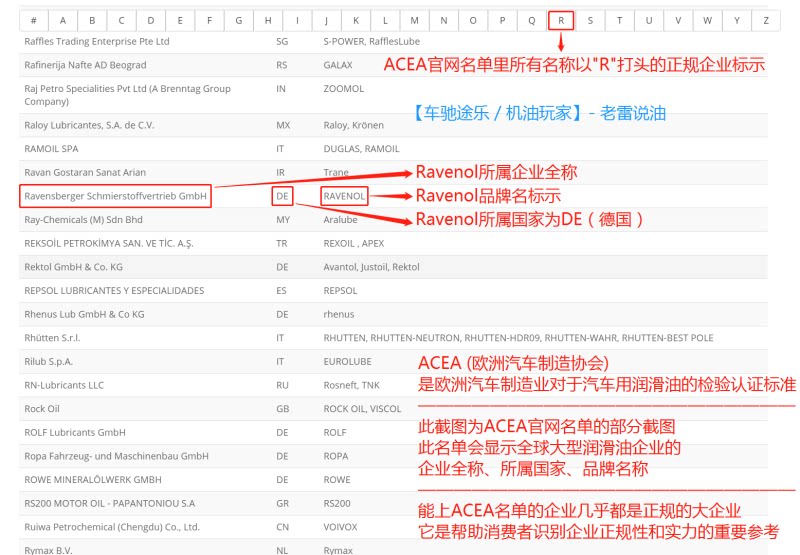800x555 pixels.
Task: Click Rilub S.p.A. company name
Action: click(48, 362)
